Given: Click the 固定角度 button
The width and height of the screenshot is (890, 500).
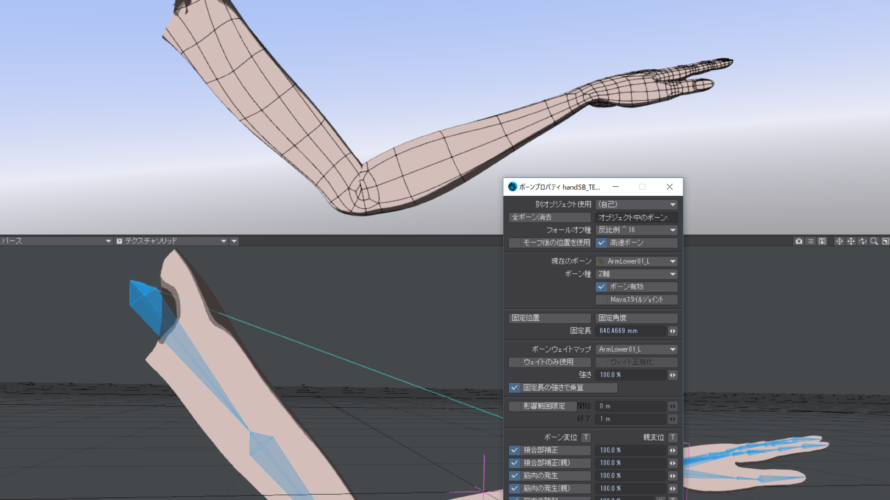Looking at the screenshot, I should (x=636, y=318).
